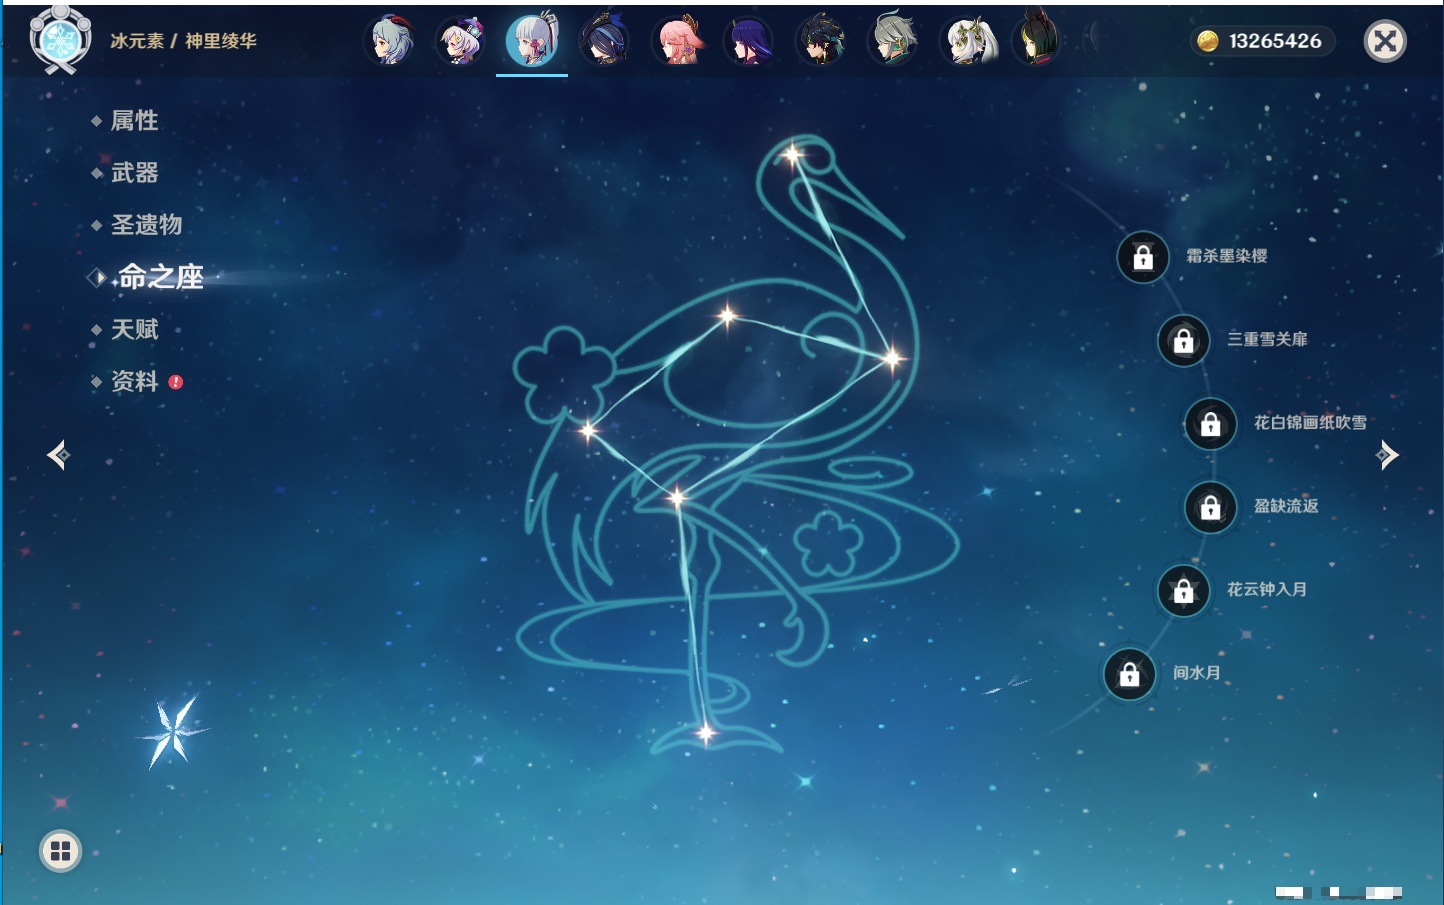Select the tricorn-hat dark-blue-haired portrait
The width and height of the screenshot is (1444, 905).
[605, 41]
